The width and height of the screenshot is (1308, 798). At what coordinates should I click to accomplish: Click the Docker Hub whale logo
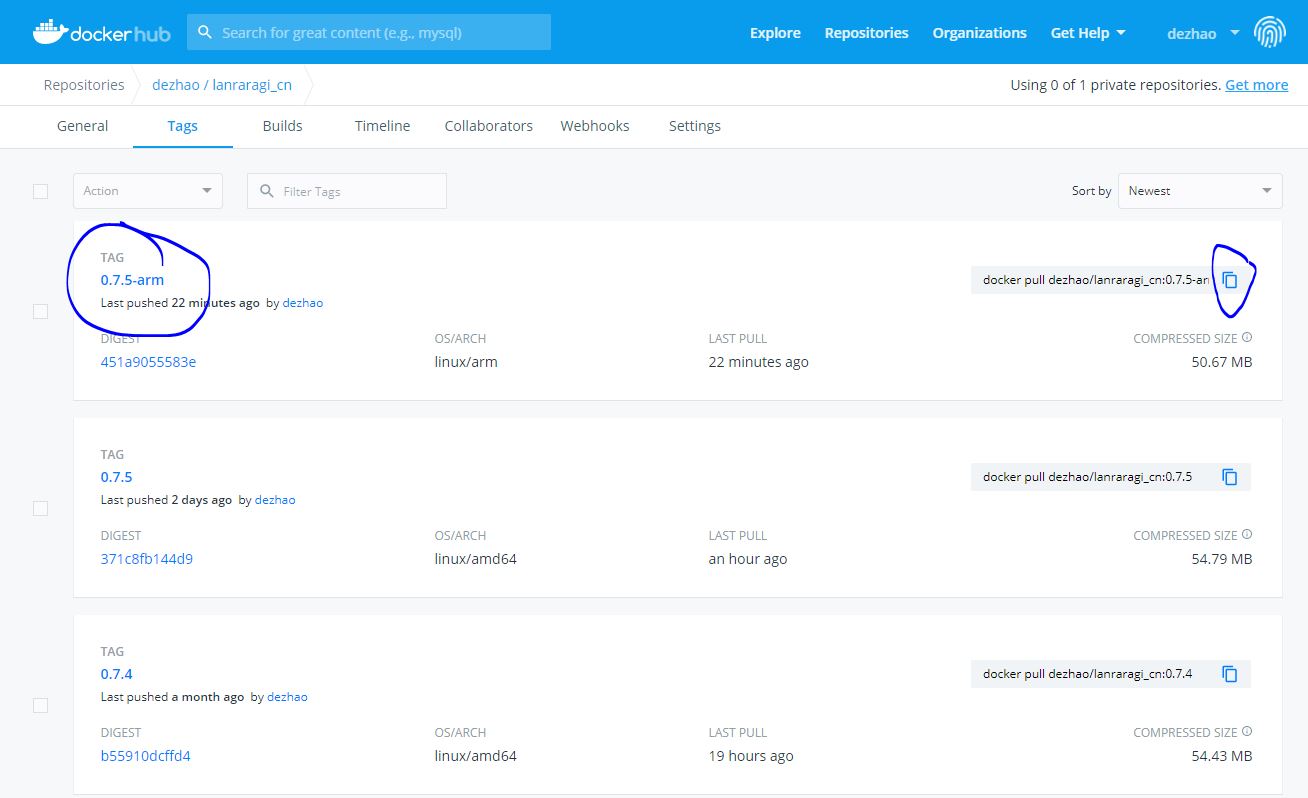(x=101, y=32)
